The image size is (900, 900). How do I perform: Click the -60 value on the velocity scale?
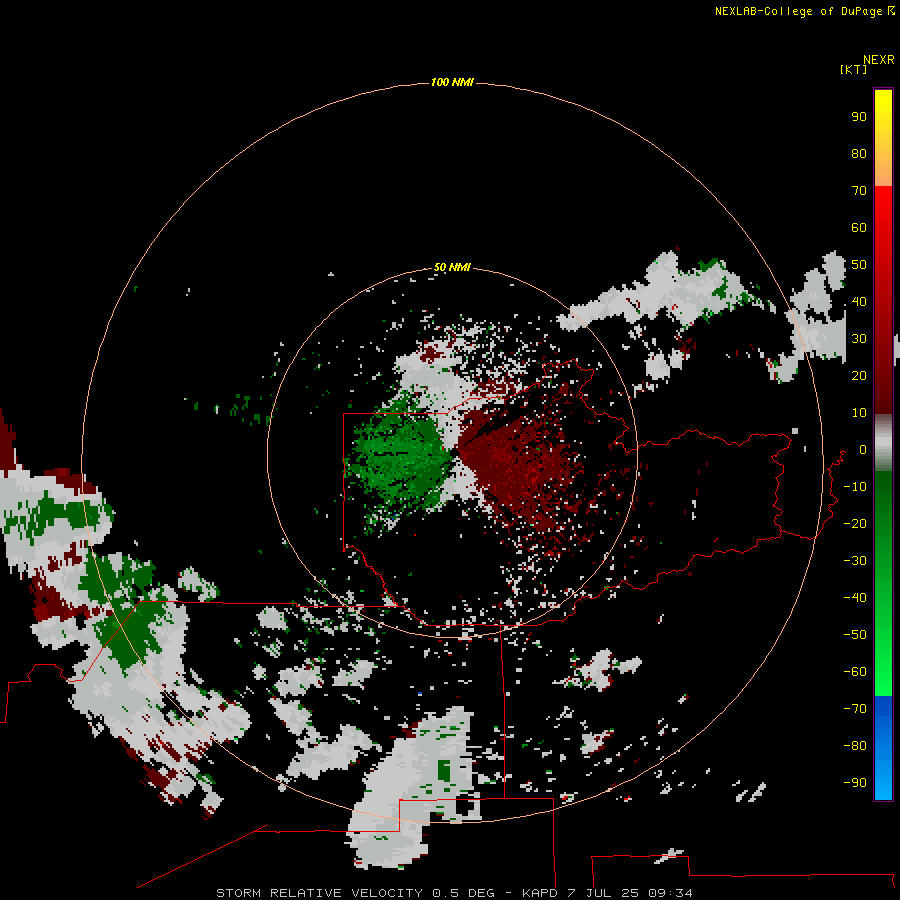click(x=855, y=672)
